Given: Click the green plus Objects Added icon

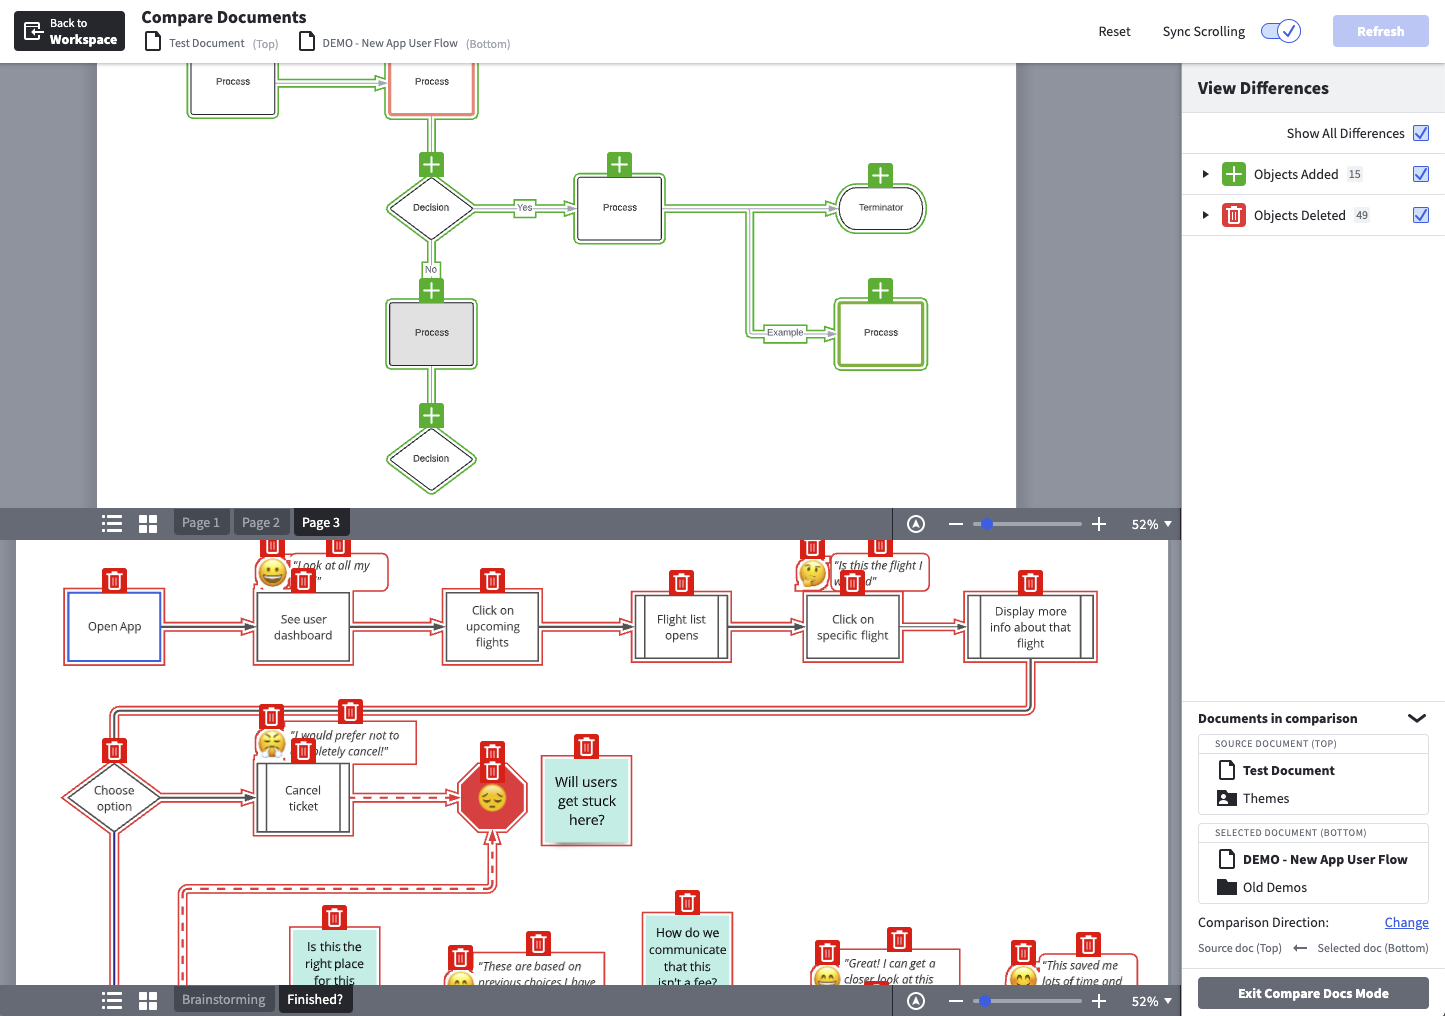Looking at the screenshot, I should pos(1233,173).
